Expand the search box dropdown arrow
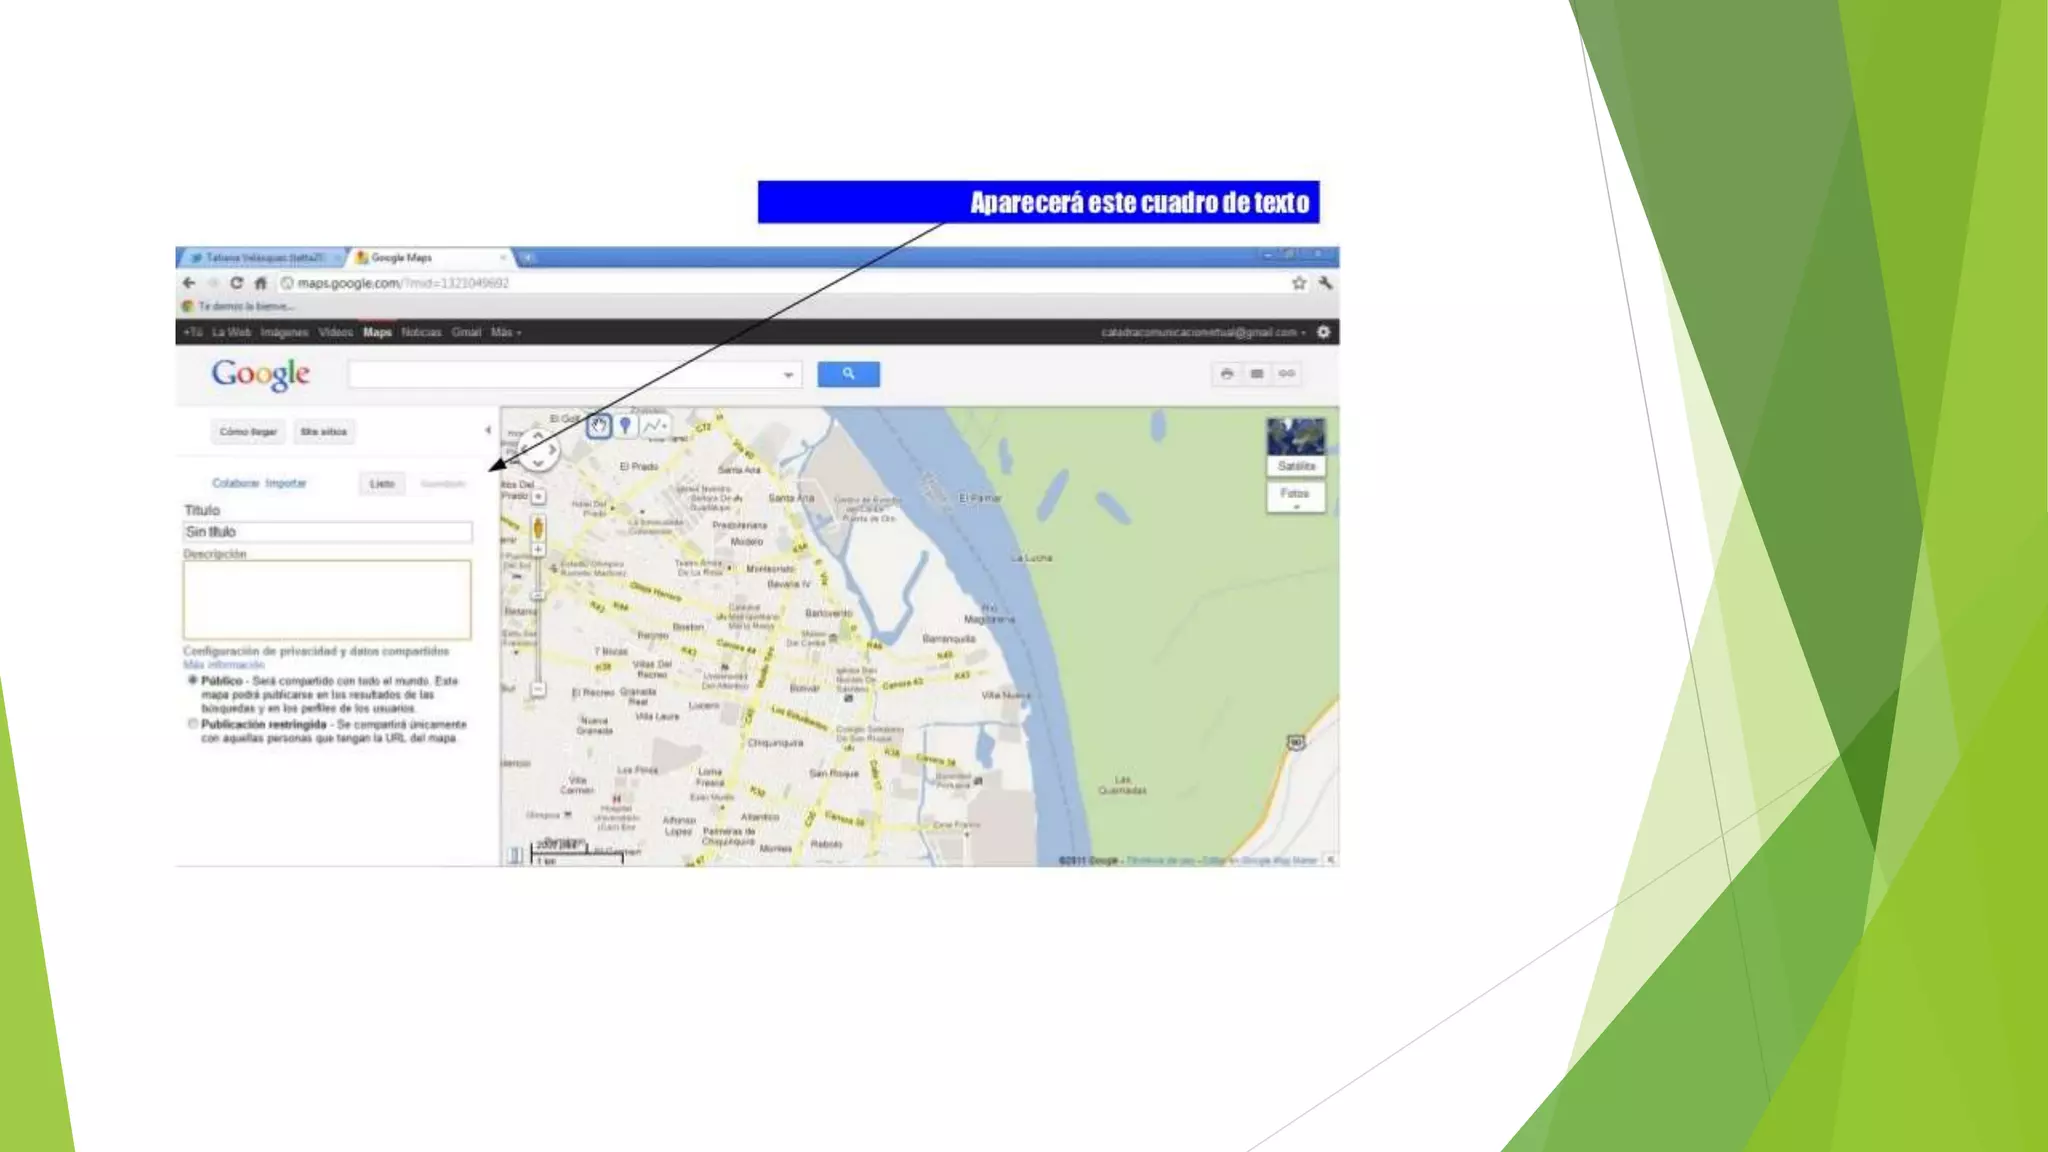 click(x=788, y=375)
